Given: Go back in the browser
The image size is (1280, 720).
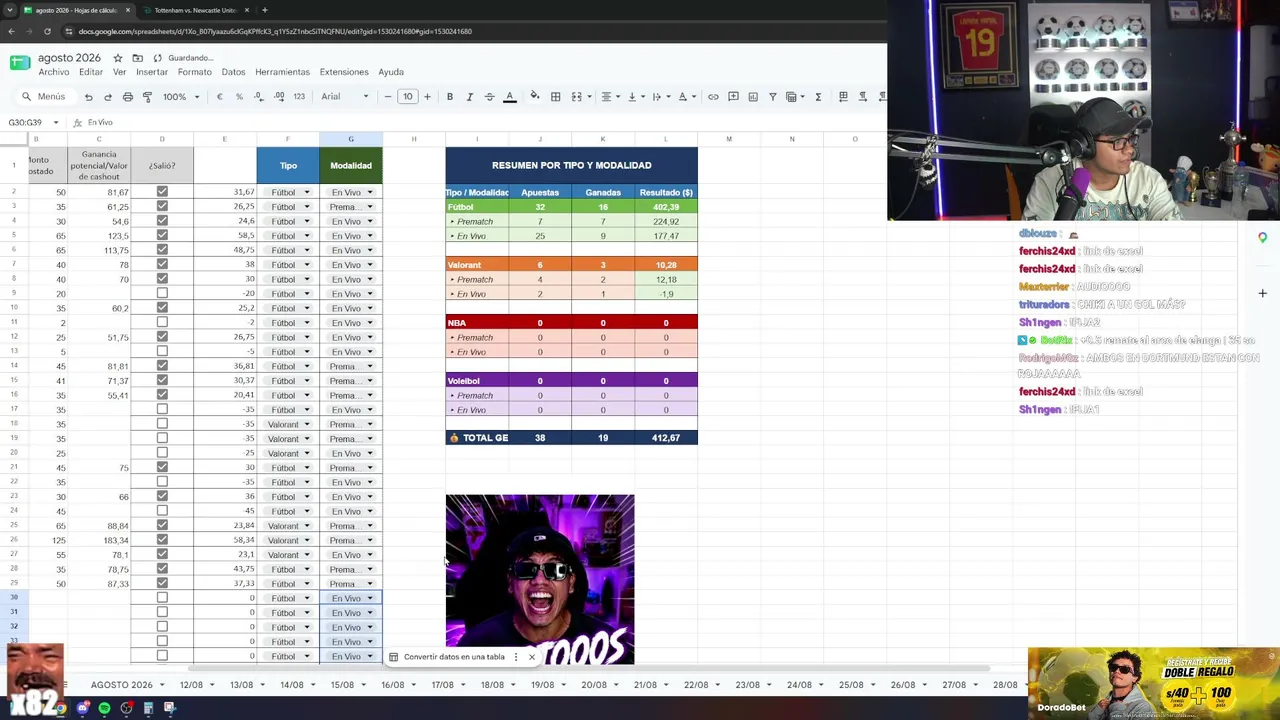Looking at the screenshot, I should [11, 31].
